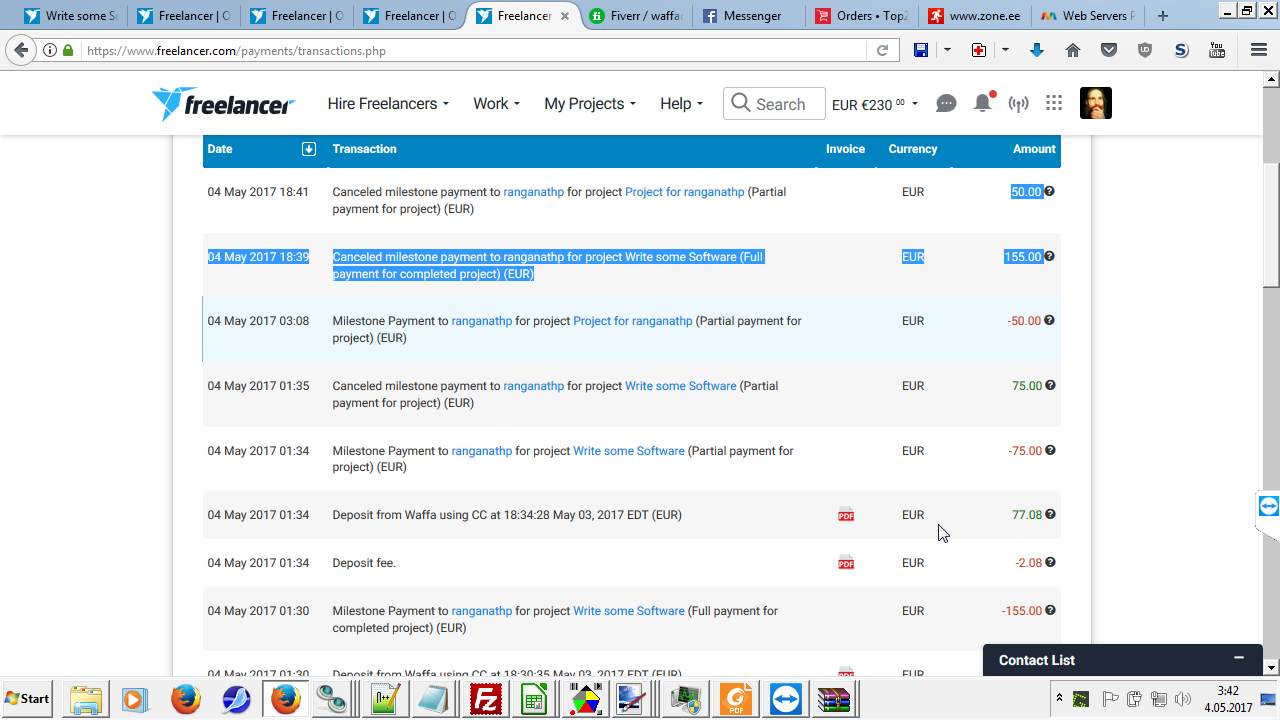The image size is (1280, 720).
Task: Click the YouTube toolbar icon
Action: (1217, 51)
